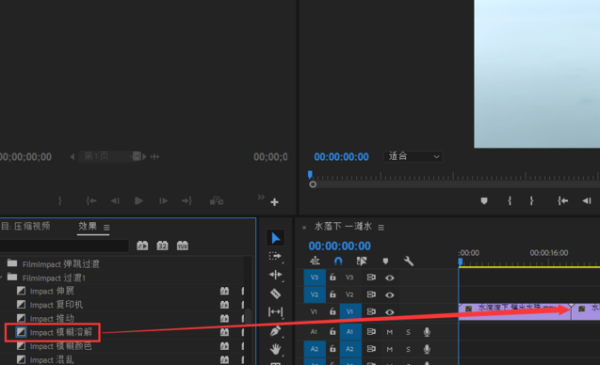This screenshot has width=600, height=365.
Task: Open the 效果 panel menu
Action: 106,228
